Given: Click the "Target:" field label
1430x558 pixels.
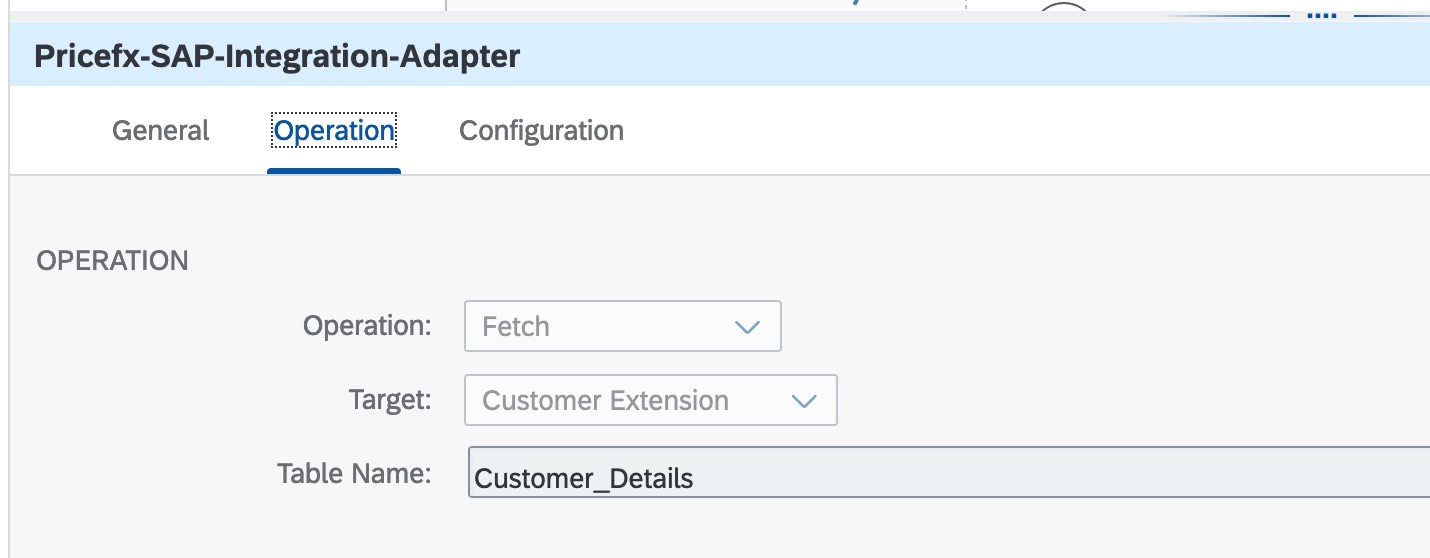Looking at the screenshot, I should click(390, 400).
